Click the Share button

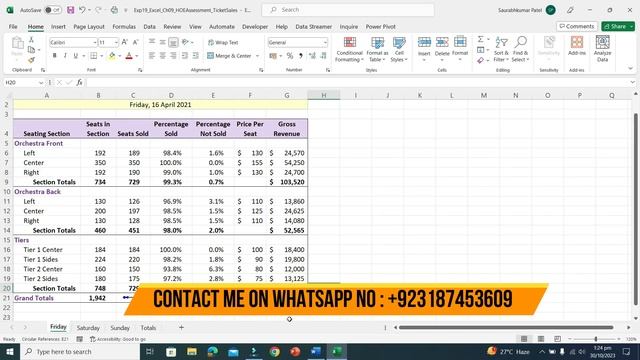tap(618, 26)
